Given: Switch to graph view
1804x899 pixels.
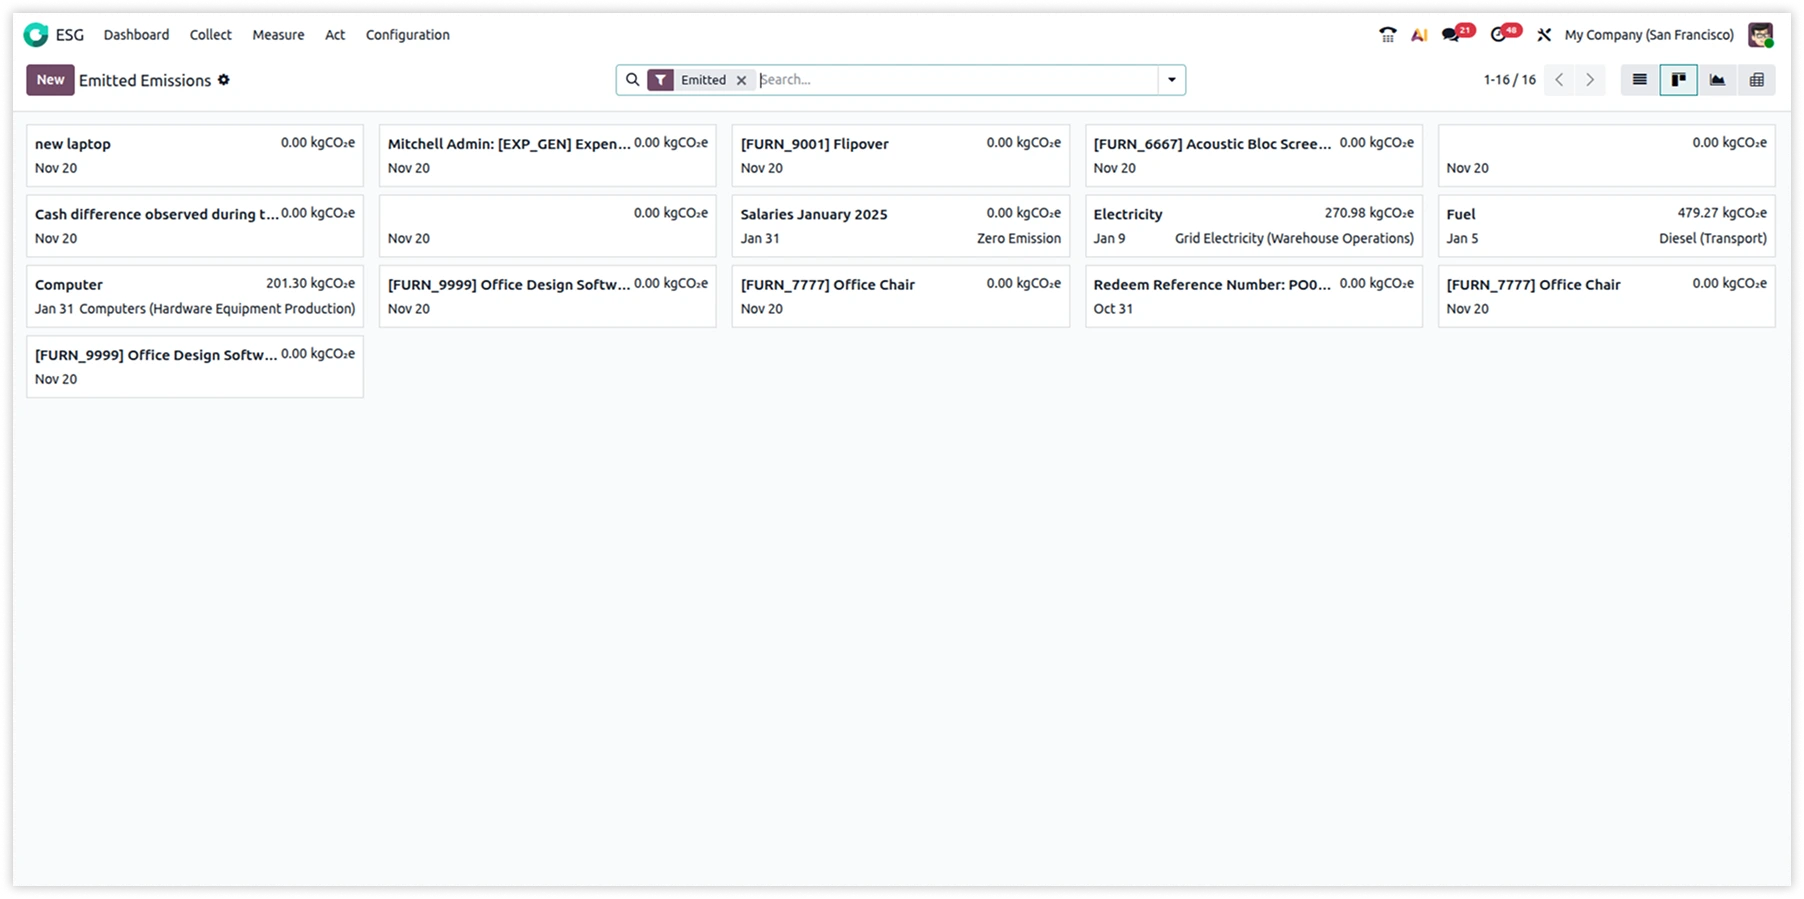Looking at the screenshot, I should (1717, 80).
